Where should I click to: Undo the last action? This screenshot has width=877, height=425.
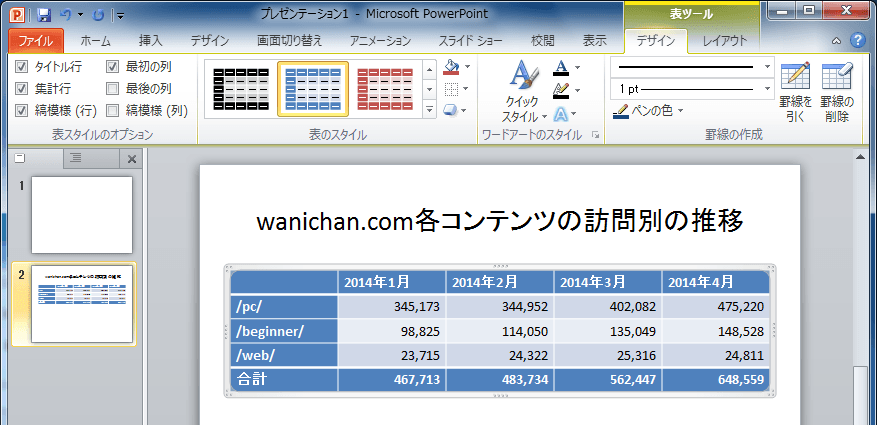(x=65, y=15)
